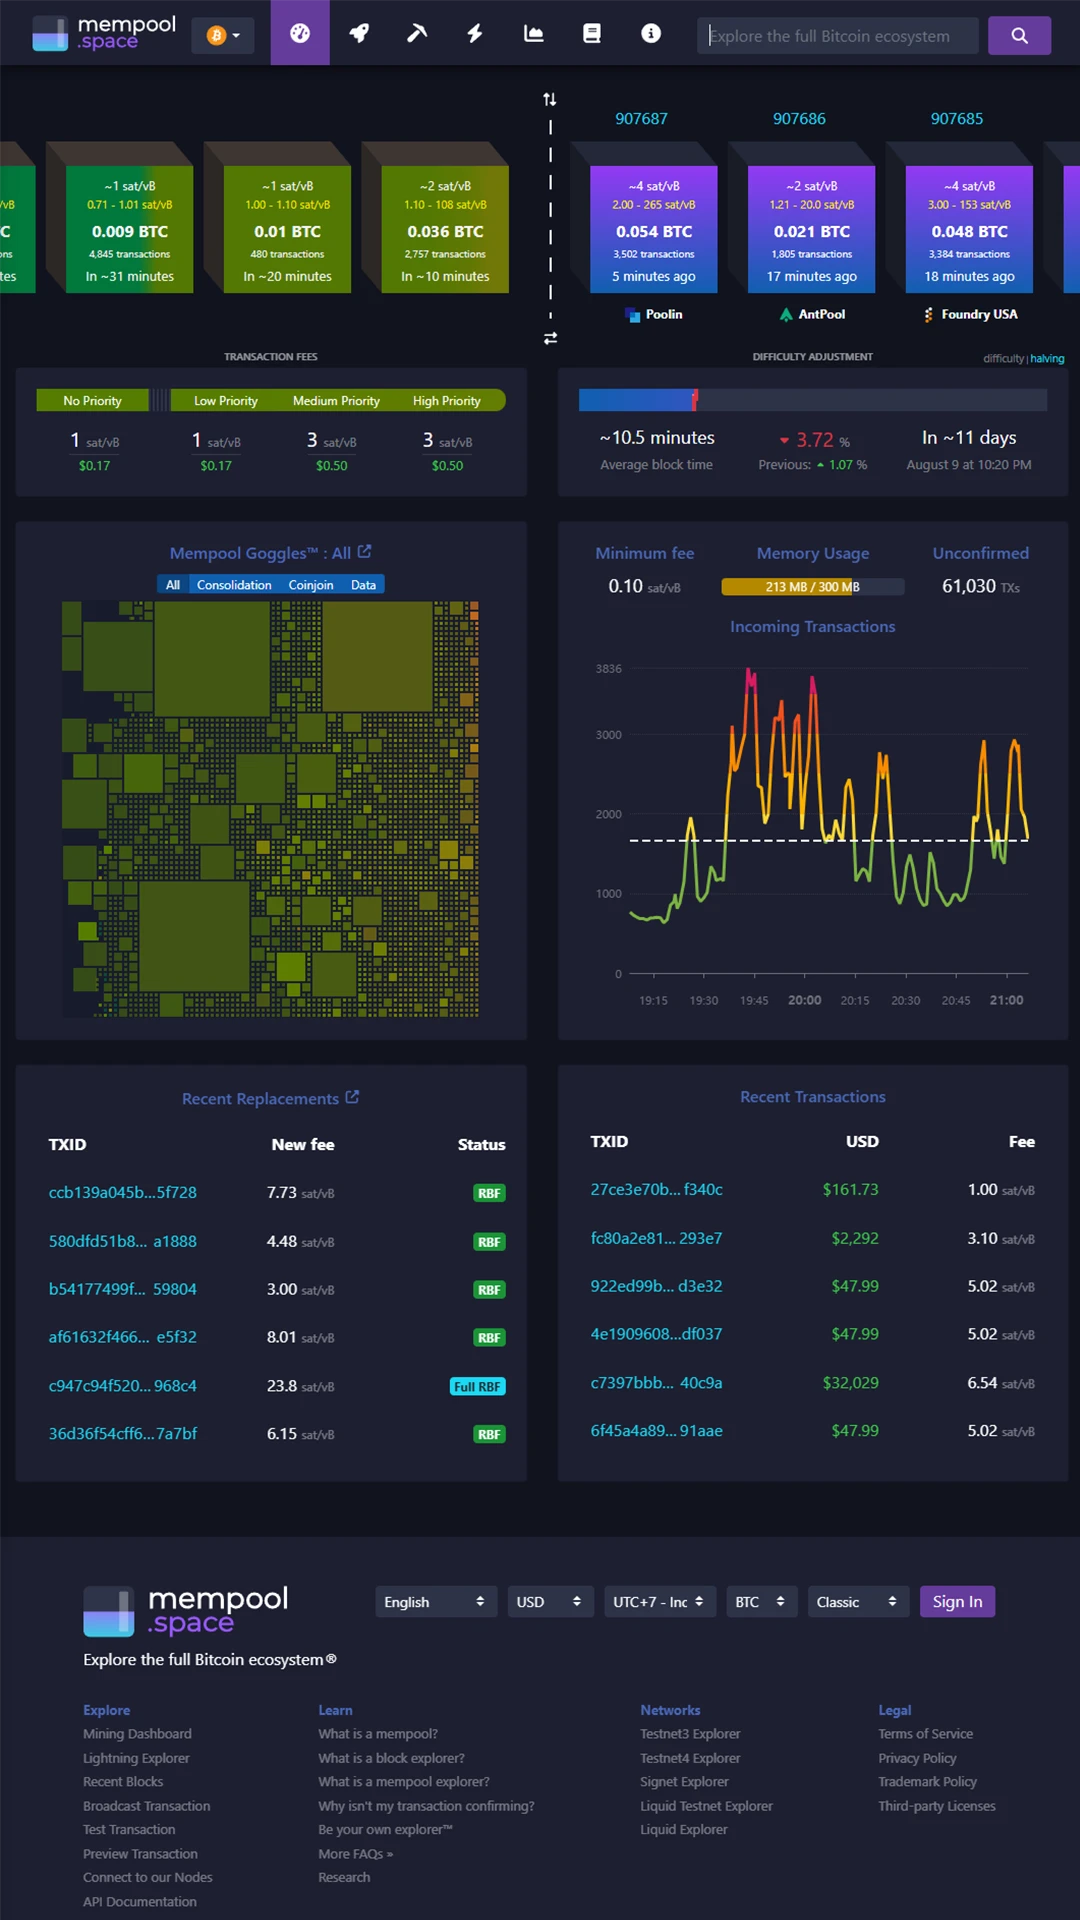This screenshot has width=1080, height=1920.
Task: Click the swap direction arrows below divider
Action: coord(550,339)
